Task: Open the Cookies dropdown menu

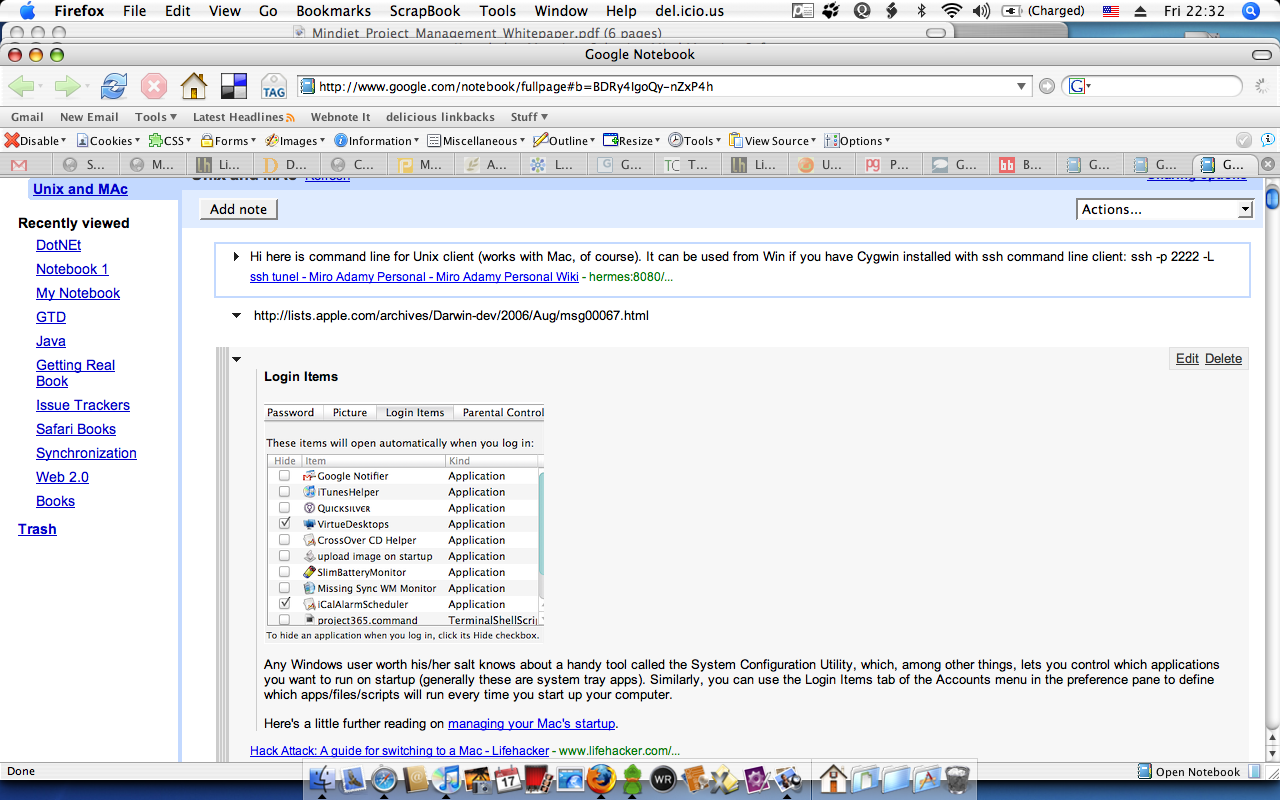Action: point(109,141)
